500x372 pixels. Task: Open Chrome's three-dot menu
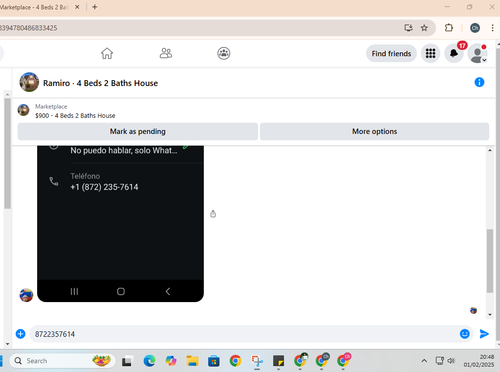492,28
